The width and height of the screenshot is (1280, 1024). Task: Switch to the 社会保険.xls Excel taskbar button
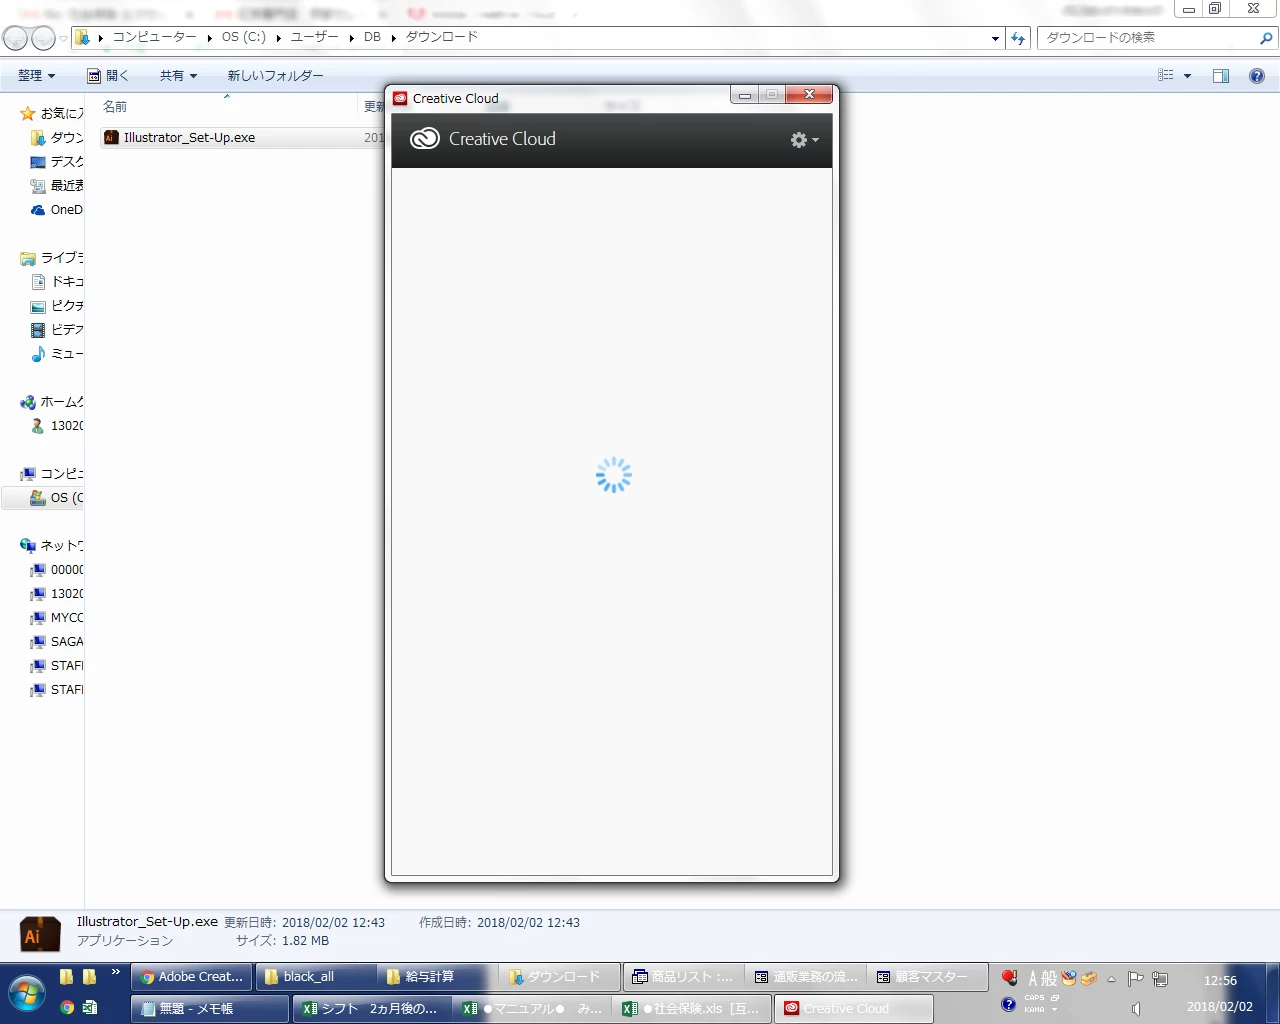[x=694, y=1008]
